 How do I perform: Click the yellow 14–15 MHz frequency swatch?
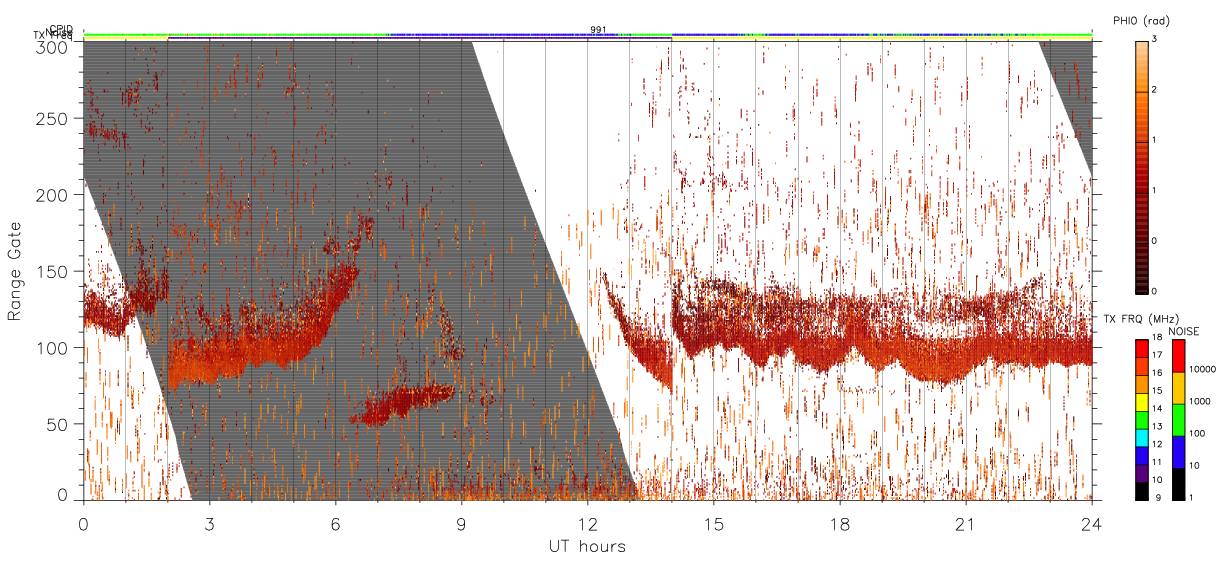[x=1141, y=402]
